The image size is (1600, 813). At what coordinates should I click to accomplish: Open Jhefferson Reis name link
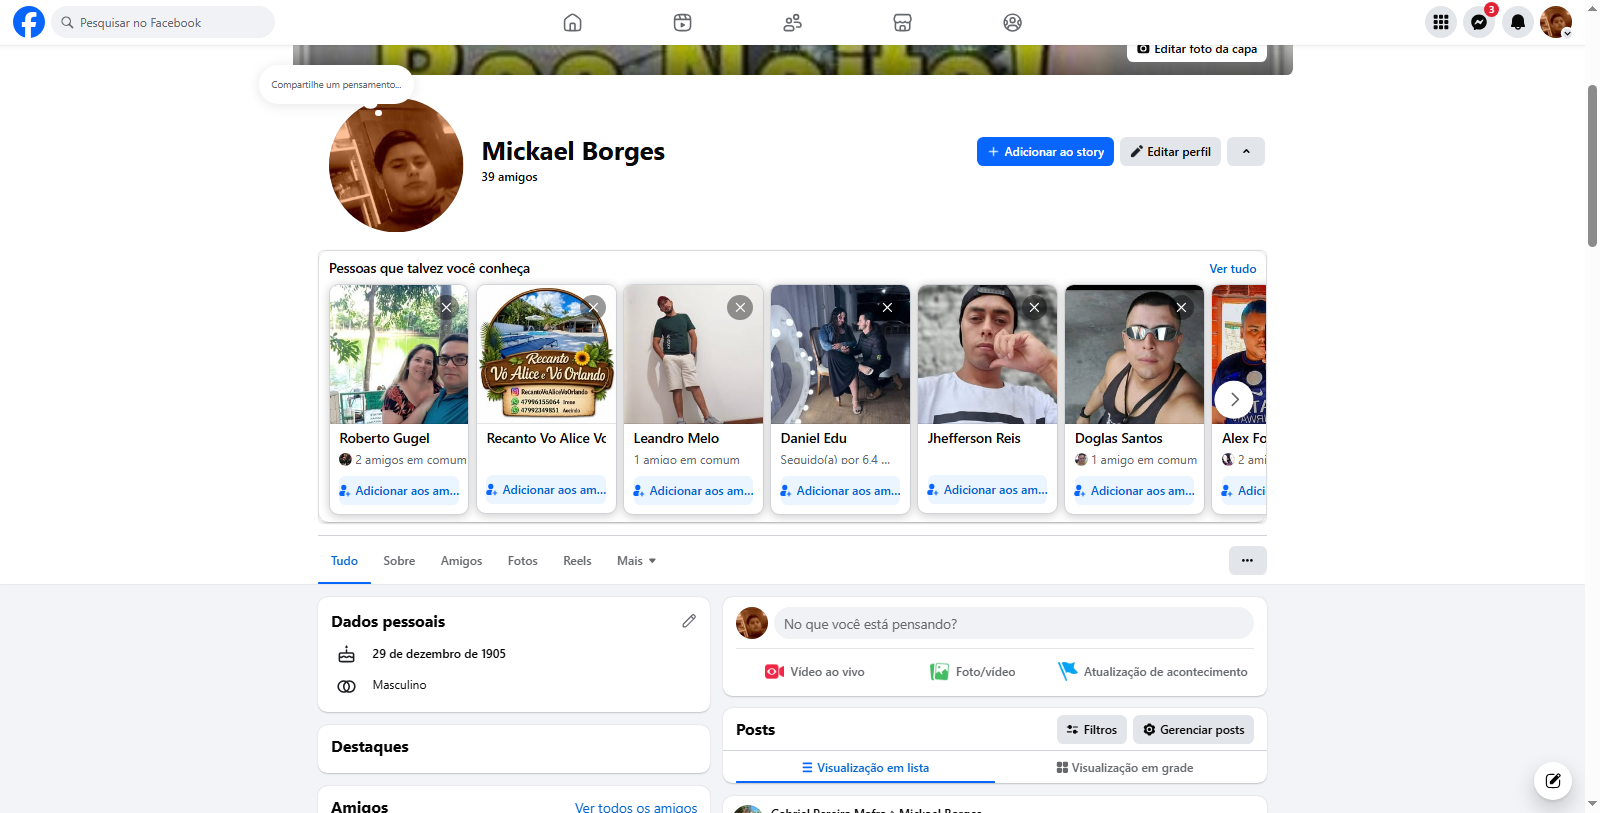click(x=974, y=438)
